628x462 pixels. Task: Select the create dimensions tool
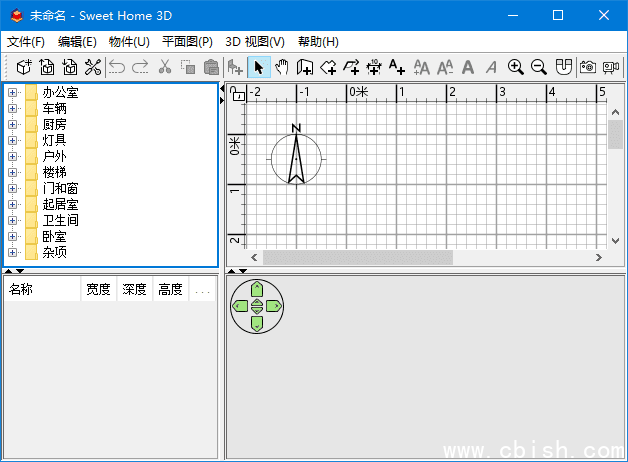374,67
